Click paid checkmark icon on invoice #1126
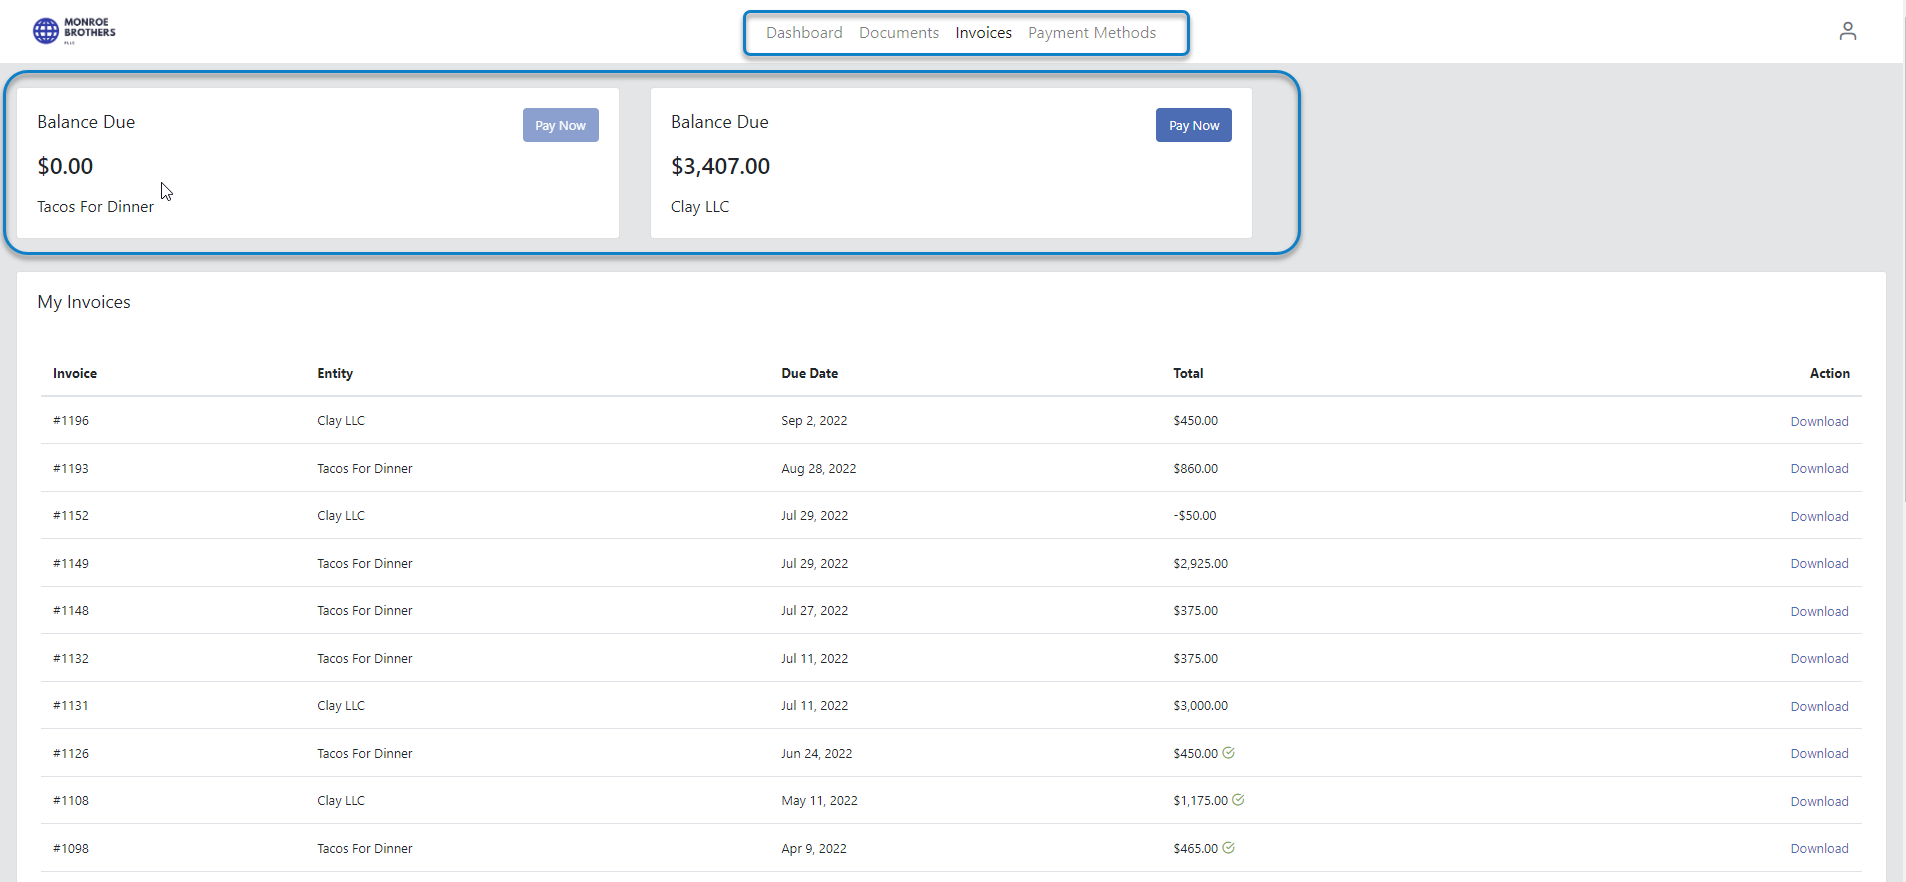 tap(1228, 753)
